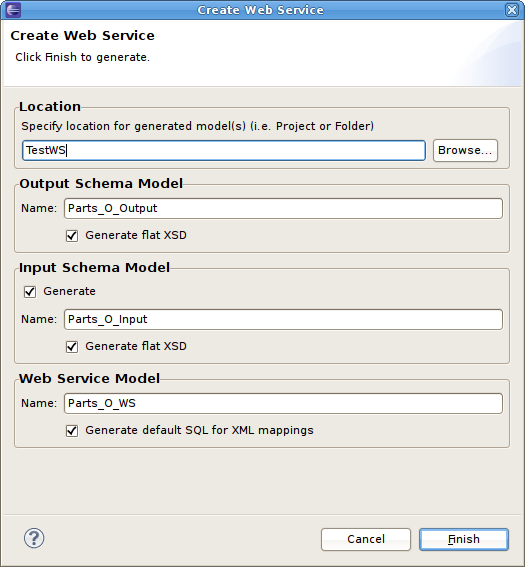Click the Browse... button

pyautogui.click(x=465, y=150)
